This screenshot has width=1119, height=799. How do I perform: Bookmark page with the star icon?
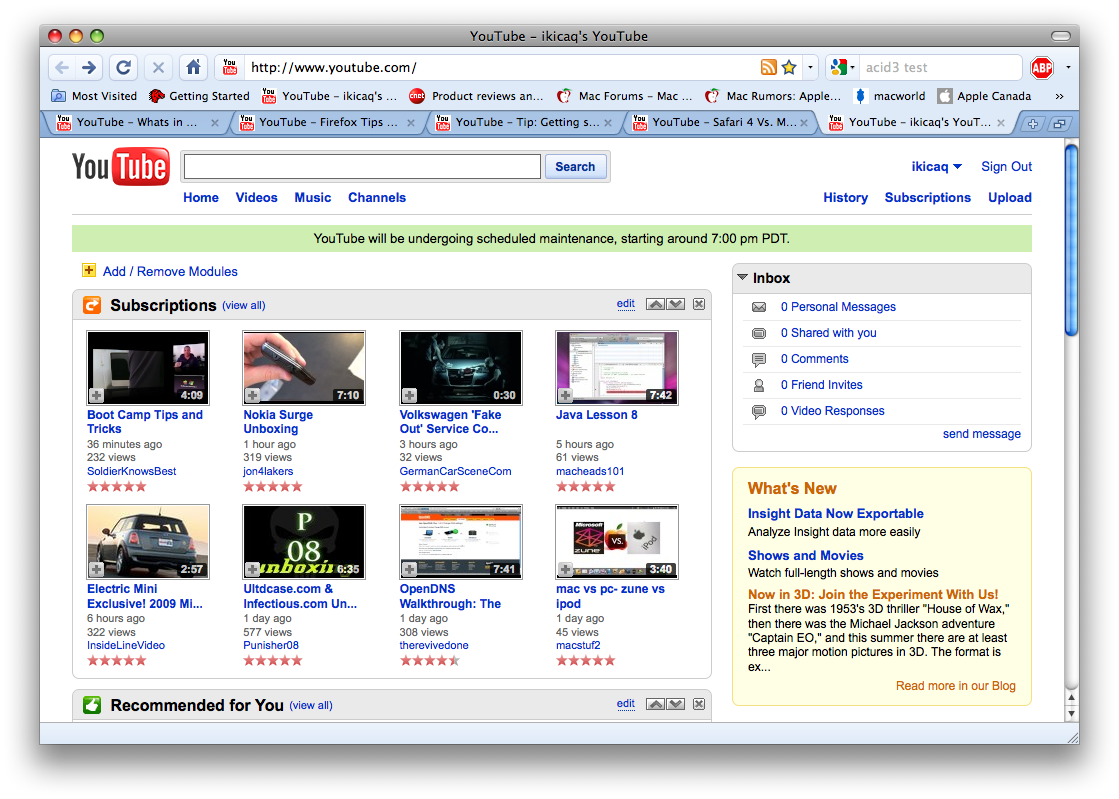point(789,67)
